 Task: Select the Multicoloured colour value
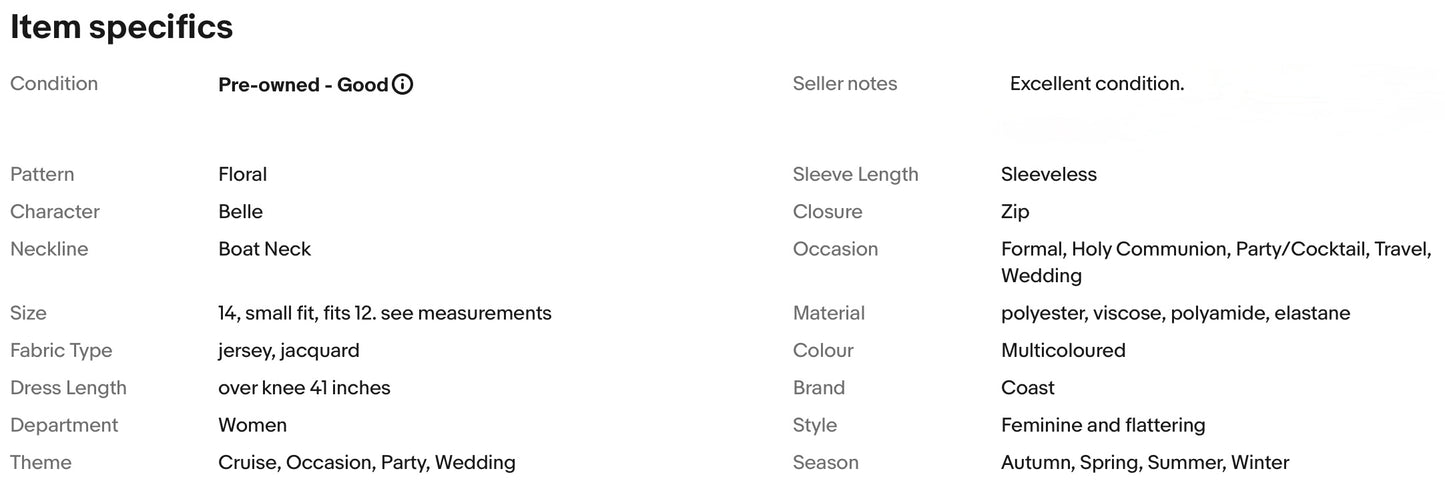[x=1063, y=351]
